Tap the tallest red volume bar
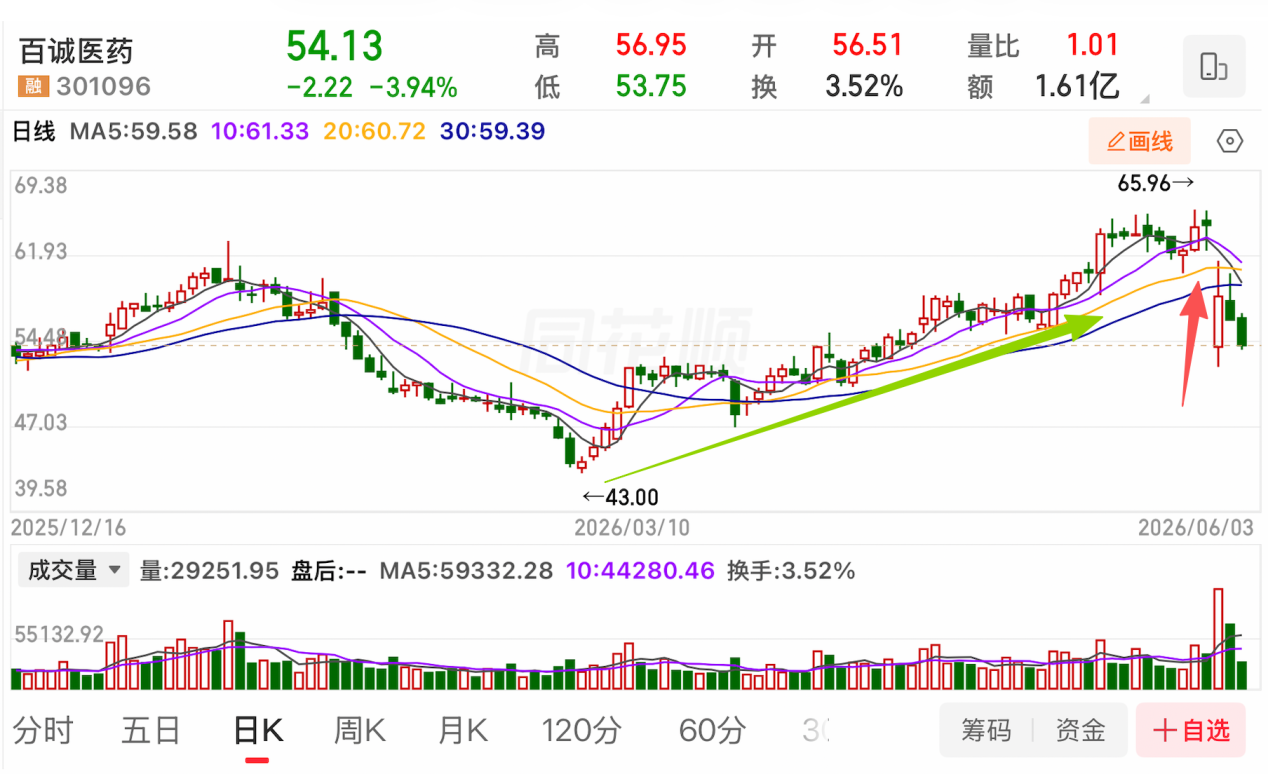Viewport: 1268px width, 774px height. [x=1218, y=638]
